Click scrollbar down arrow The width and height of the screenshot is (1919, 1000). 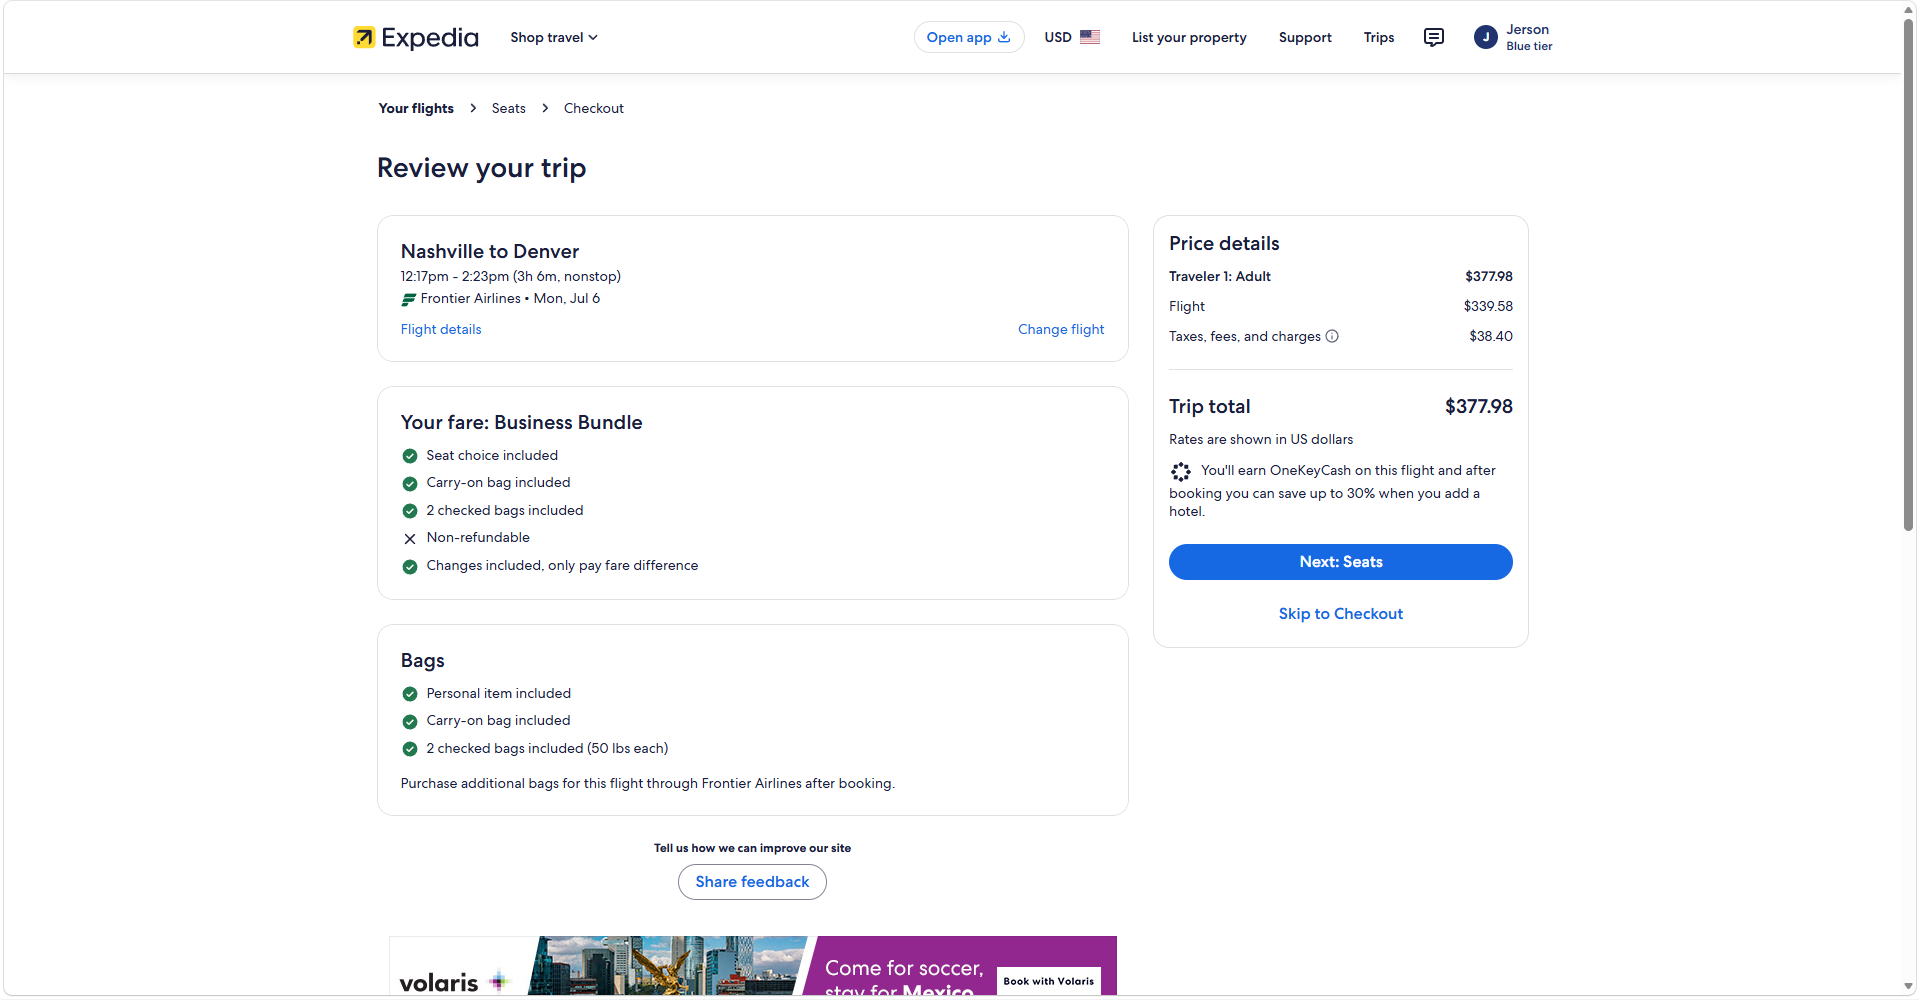(x=1908, y=987)
